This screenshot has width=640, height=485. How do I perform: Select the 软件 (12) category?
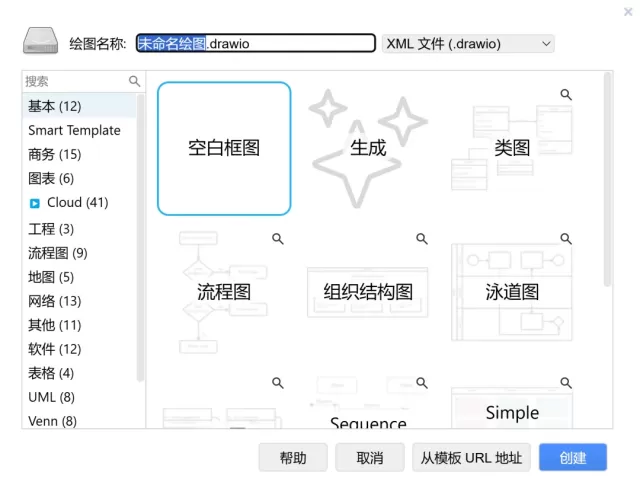[79, 349]
